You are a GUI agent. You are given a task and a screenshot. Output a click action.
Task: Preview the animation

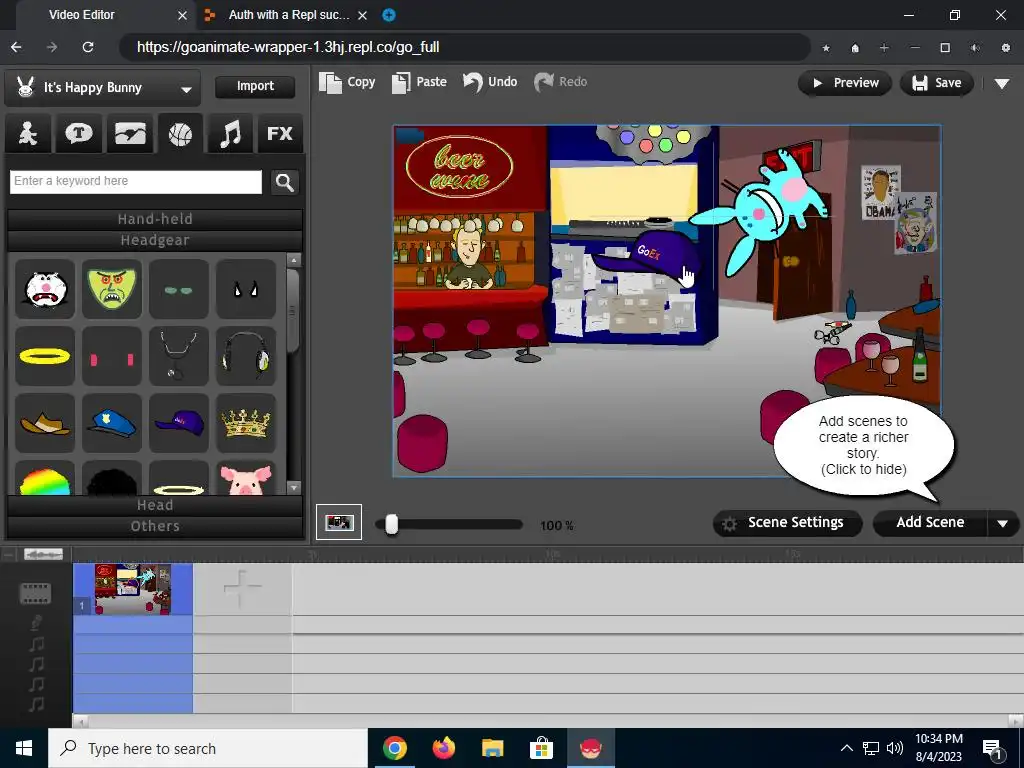point(845,83)
